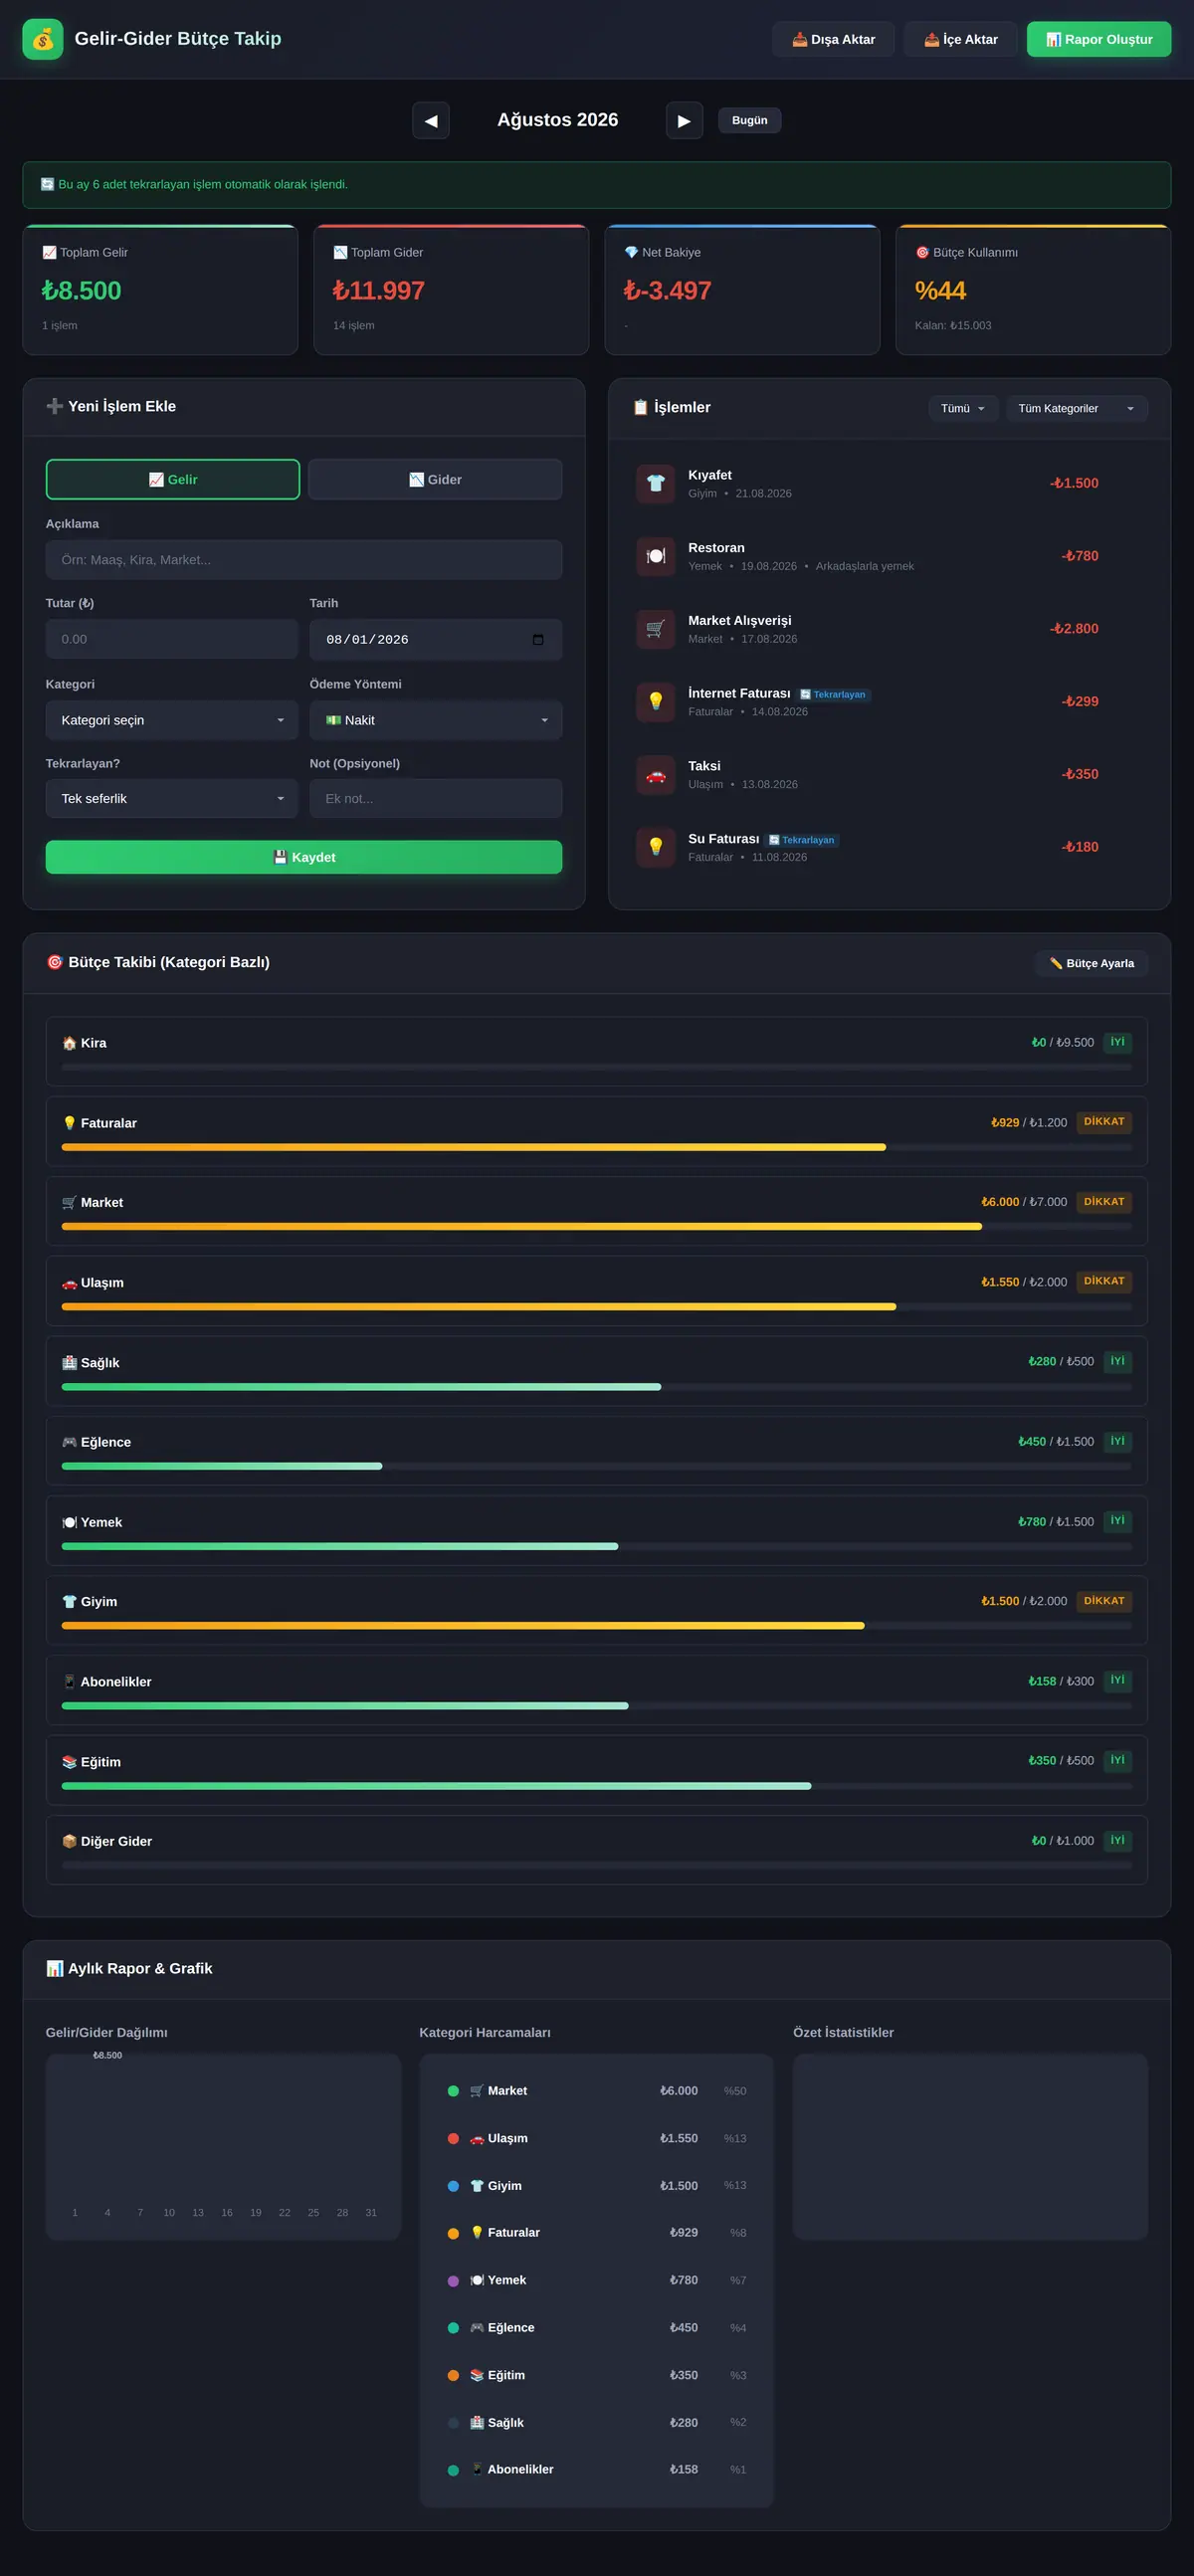
Task: Click the Toplam Gider card
Action: click(x=451, y=290)
